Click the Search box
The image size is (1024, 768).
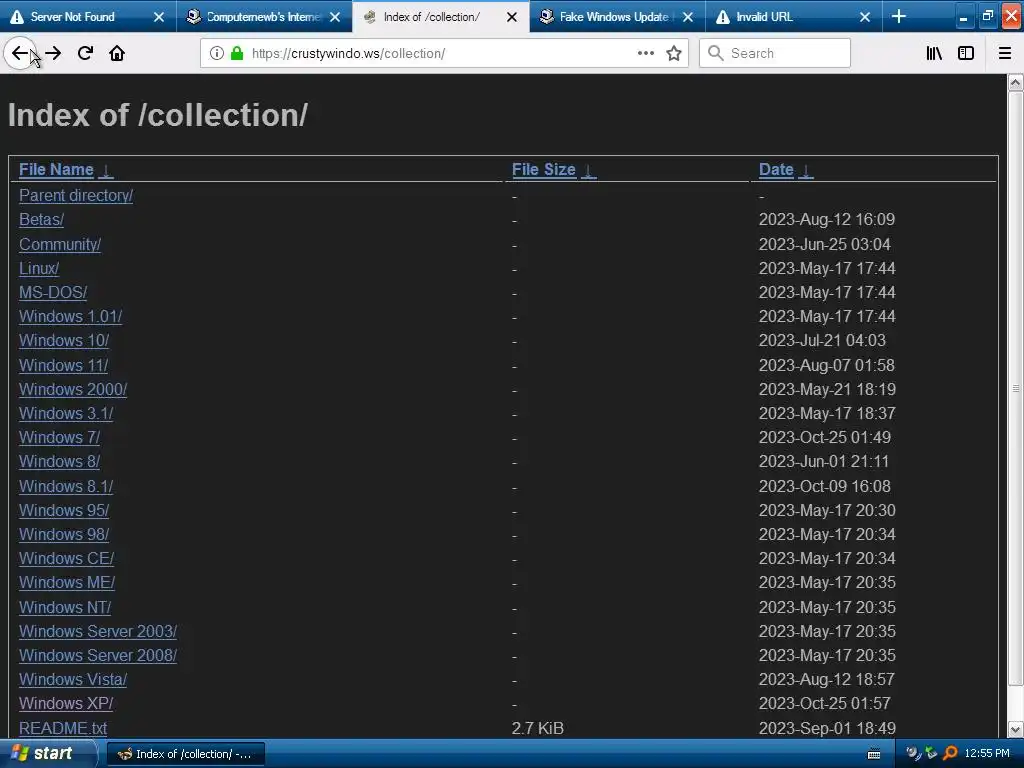(x=775, y=54)
